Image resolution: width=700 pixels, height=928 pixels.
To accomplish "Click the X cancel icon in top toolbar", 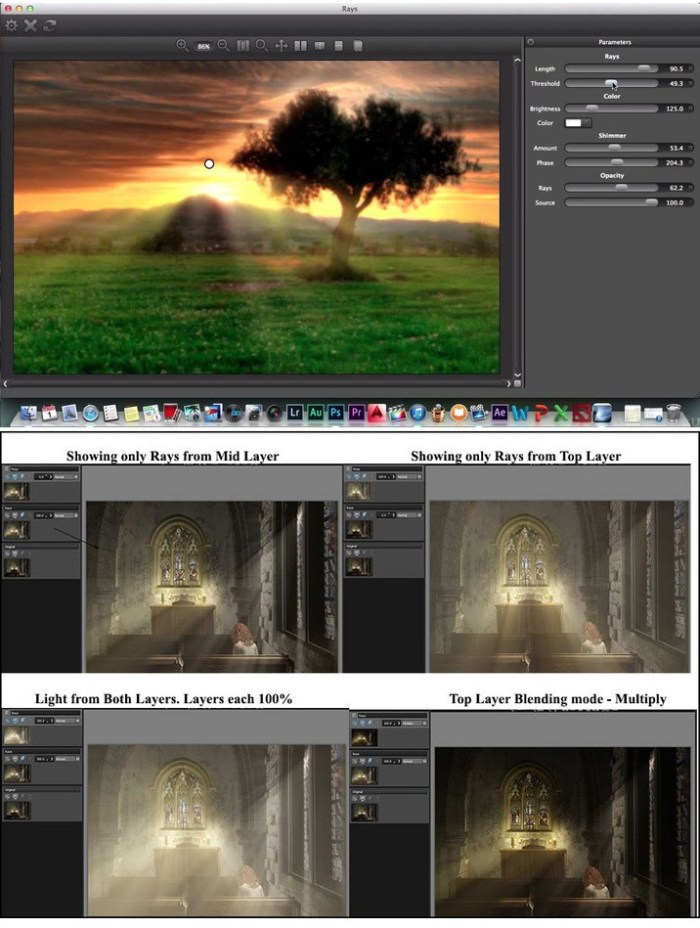I will click(x=30, y=25).
